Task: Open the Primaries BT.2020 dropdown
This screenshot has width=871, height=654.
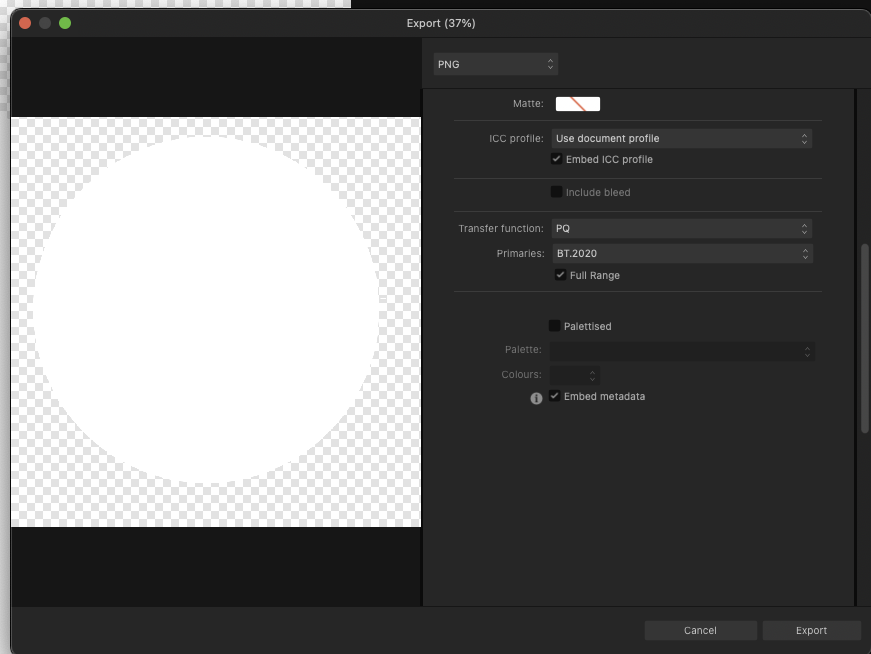Action: 683,253
